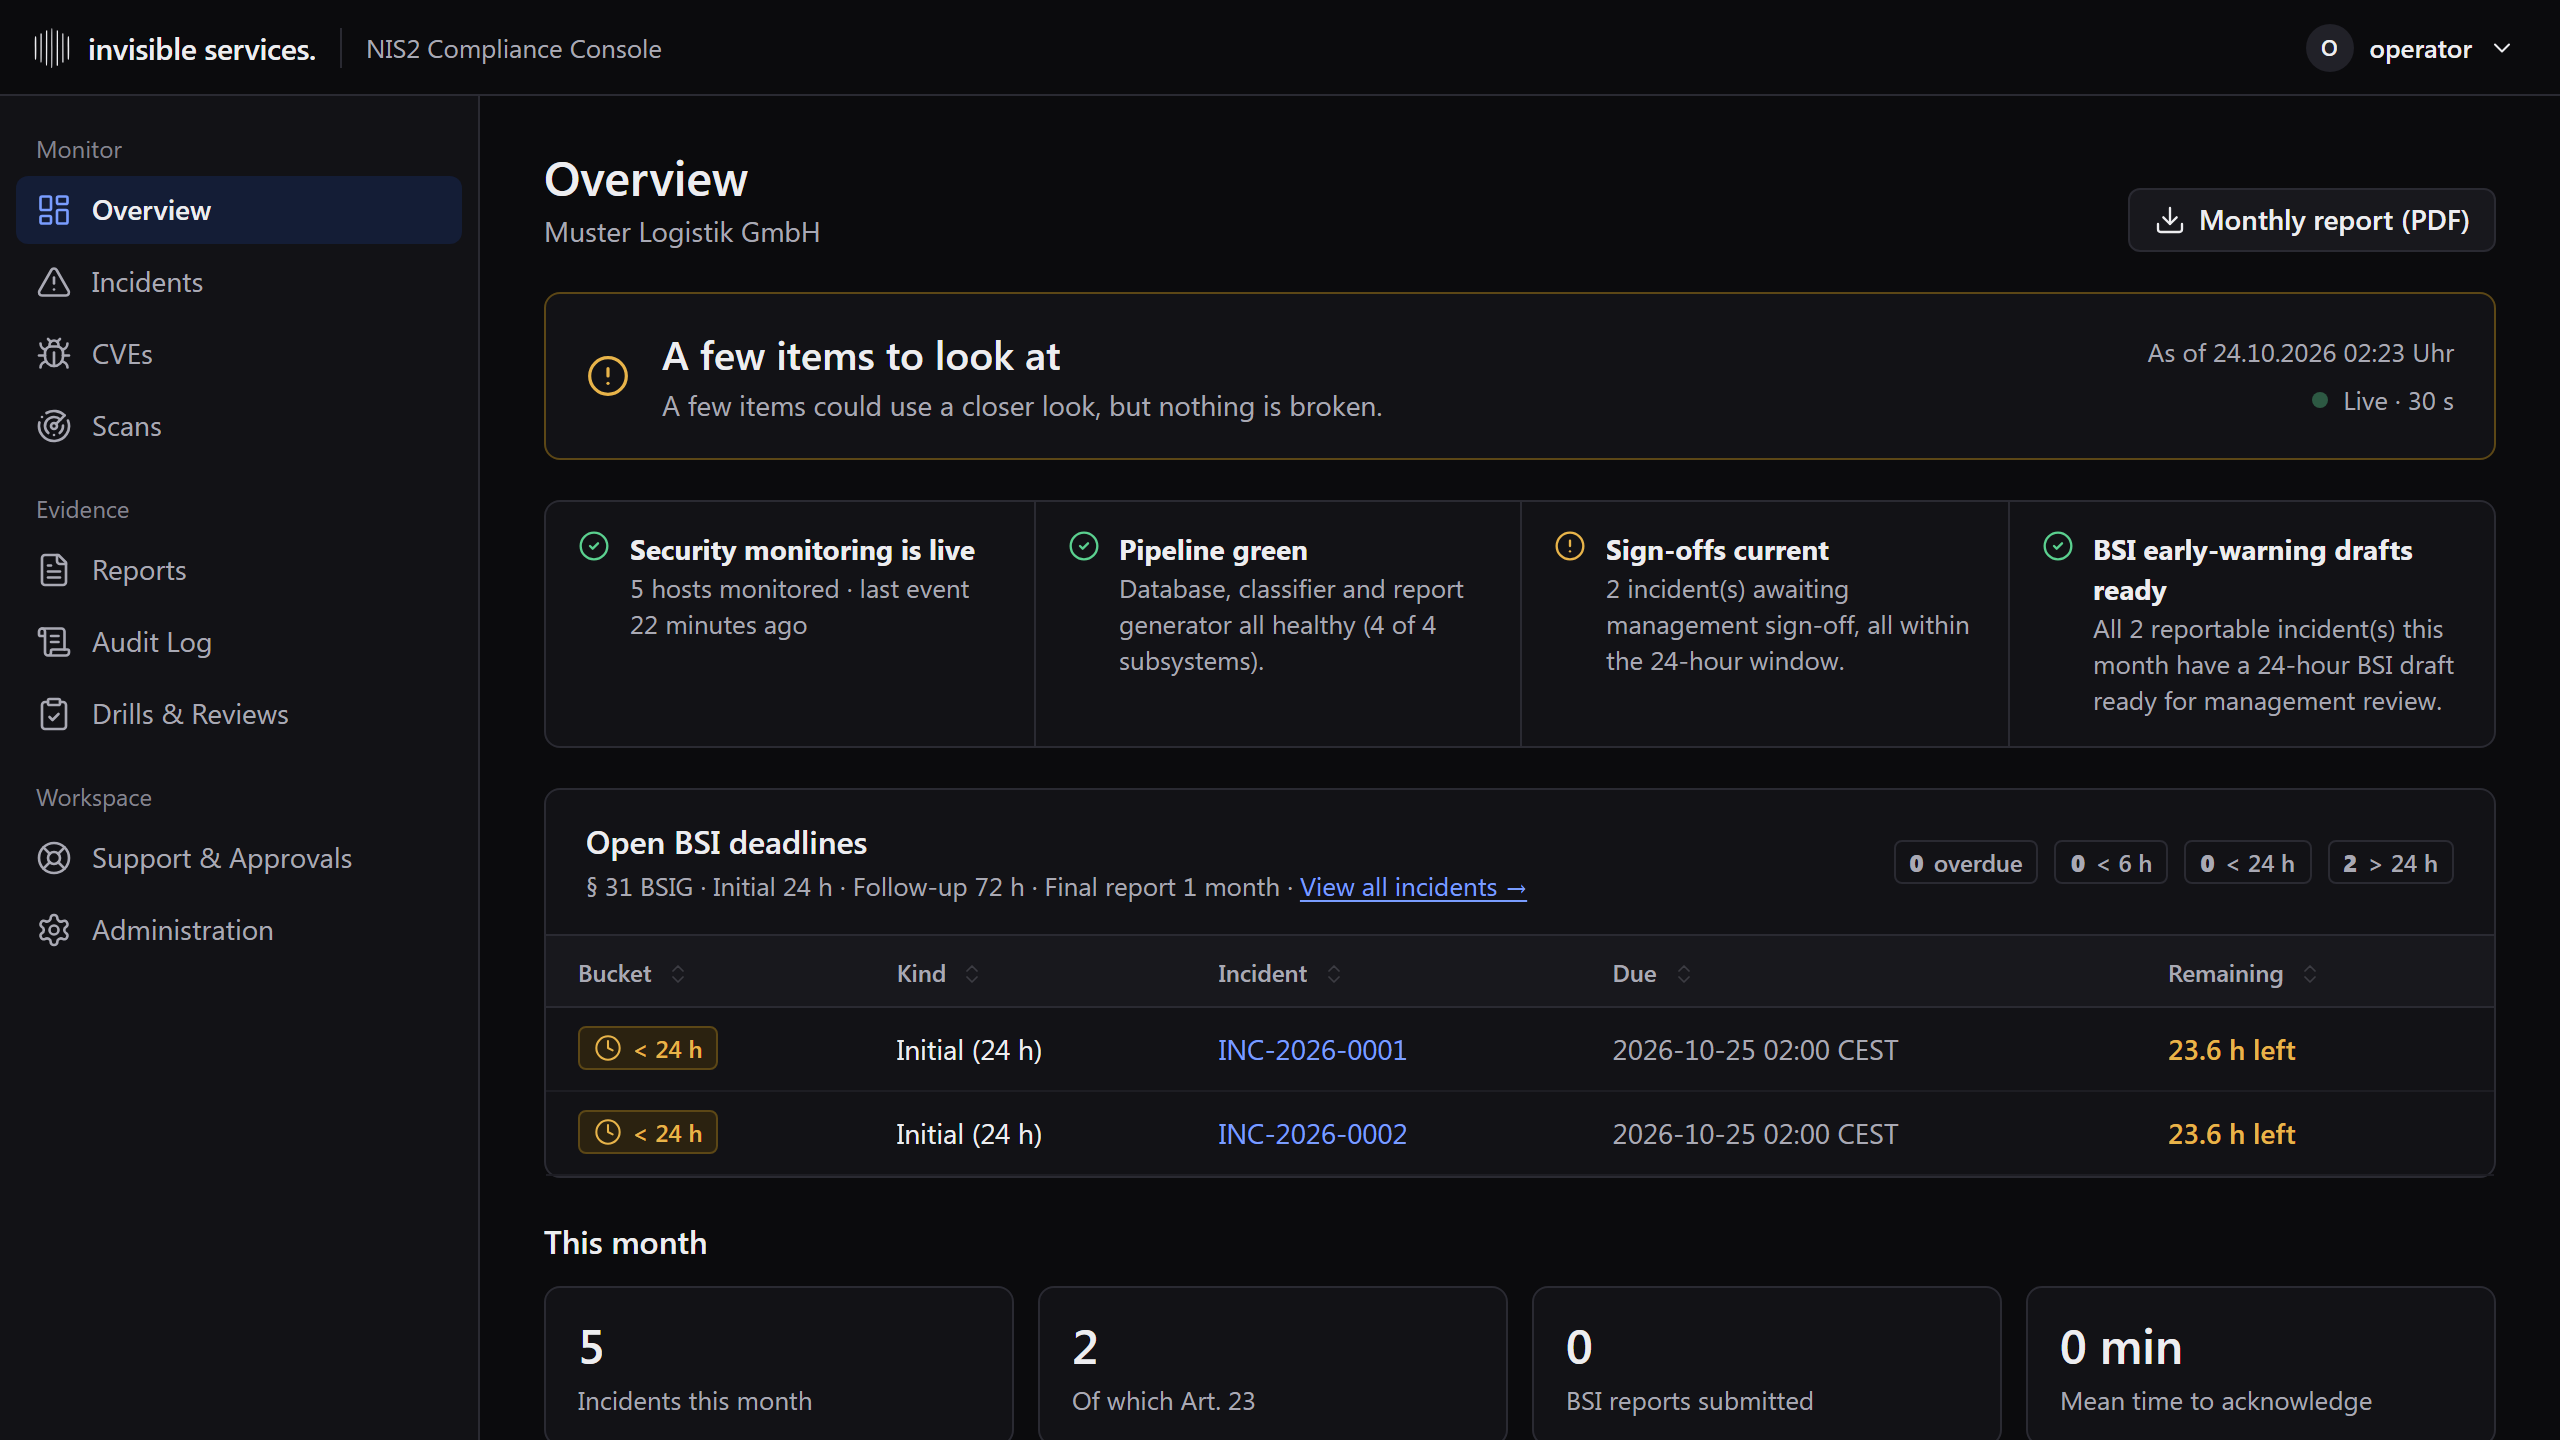
Task: Click the warning icon next to Sign-offs current
Action: click(x=1570, y=546)
